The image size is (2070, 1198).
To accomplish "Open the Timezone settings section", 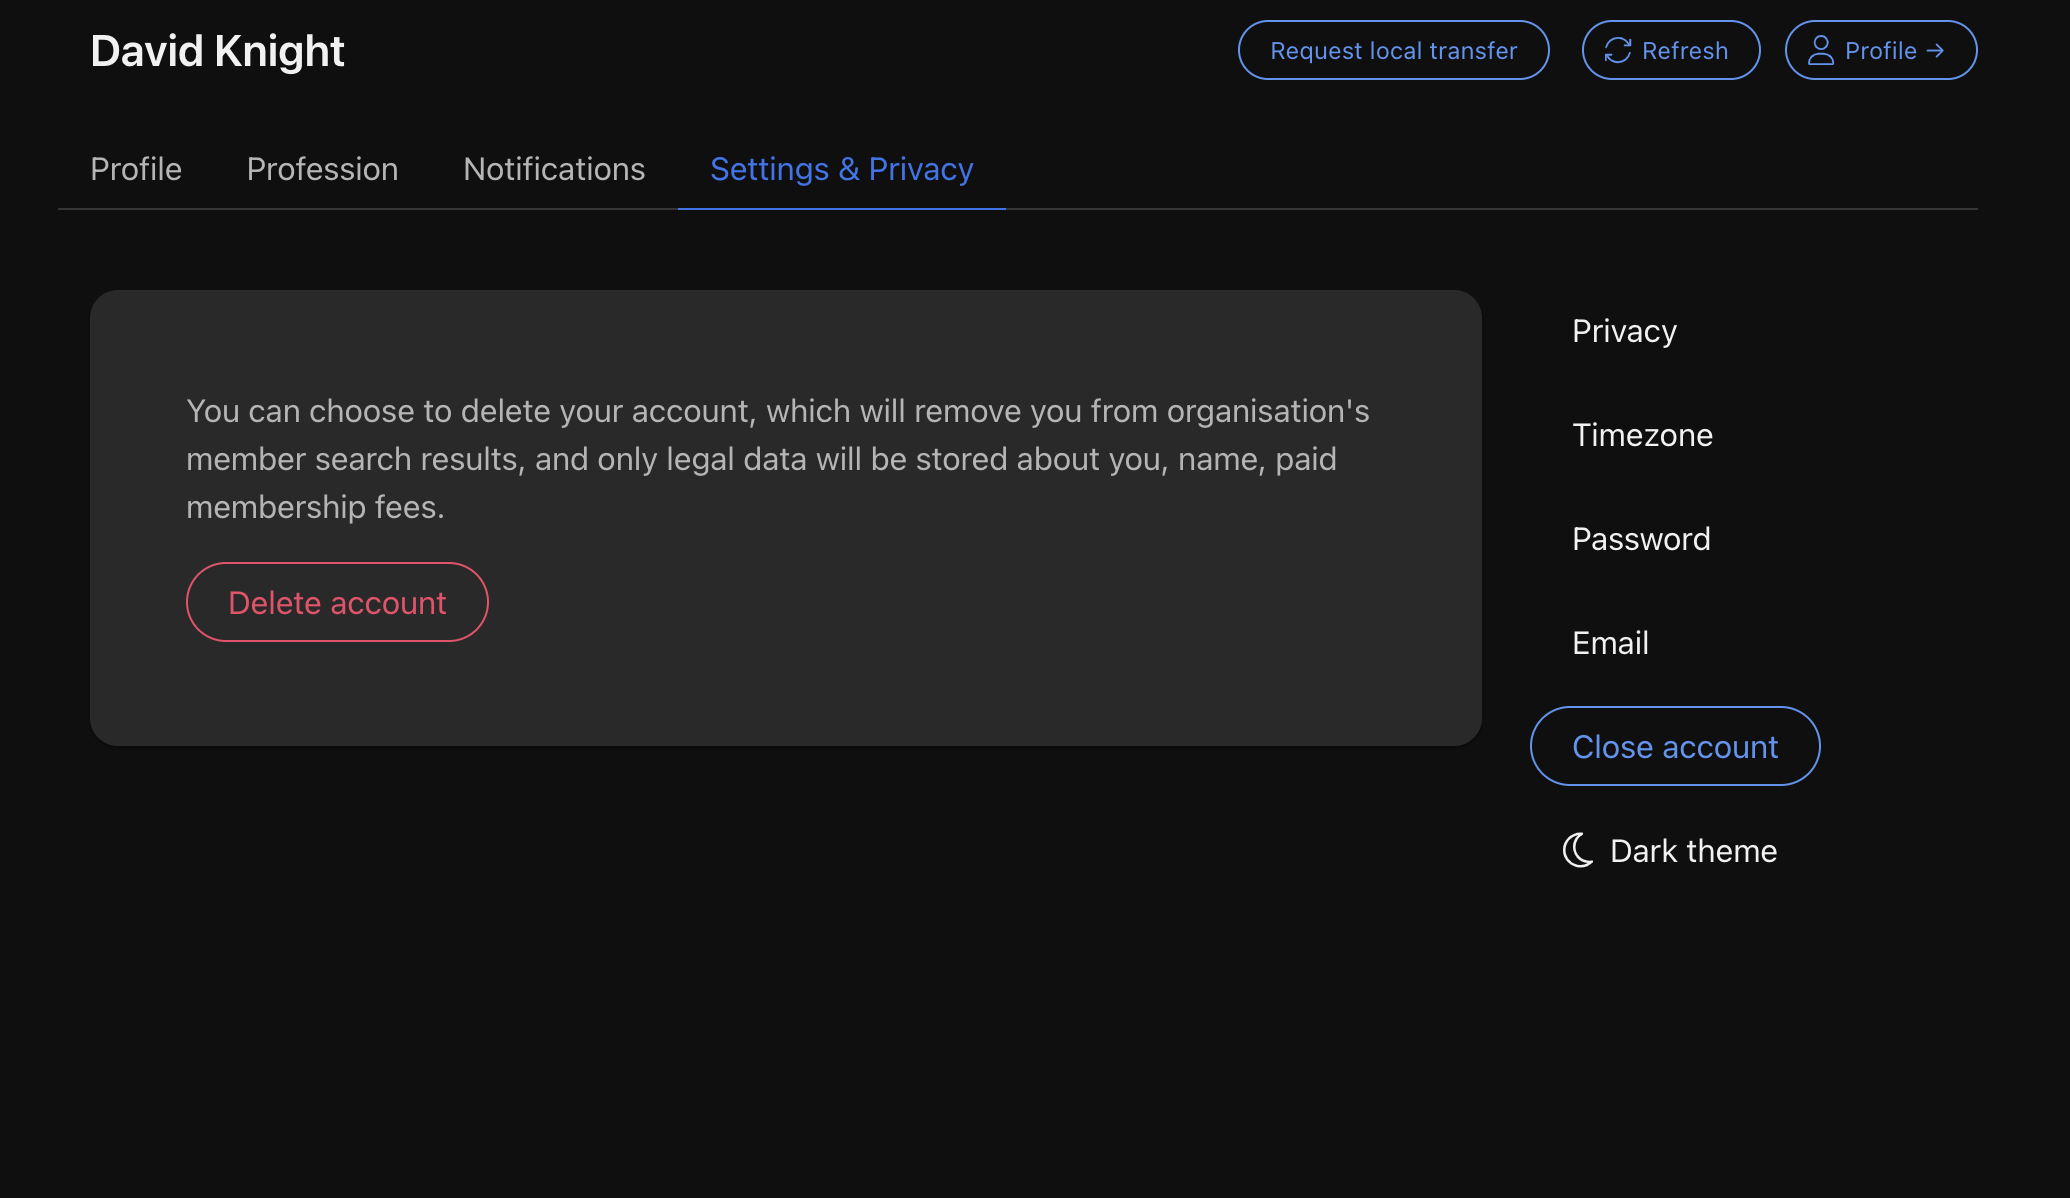I will (1642, 435).
